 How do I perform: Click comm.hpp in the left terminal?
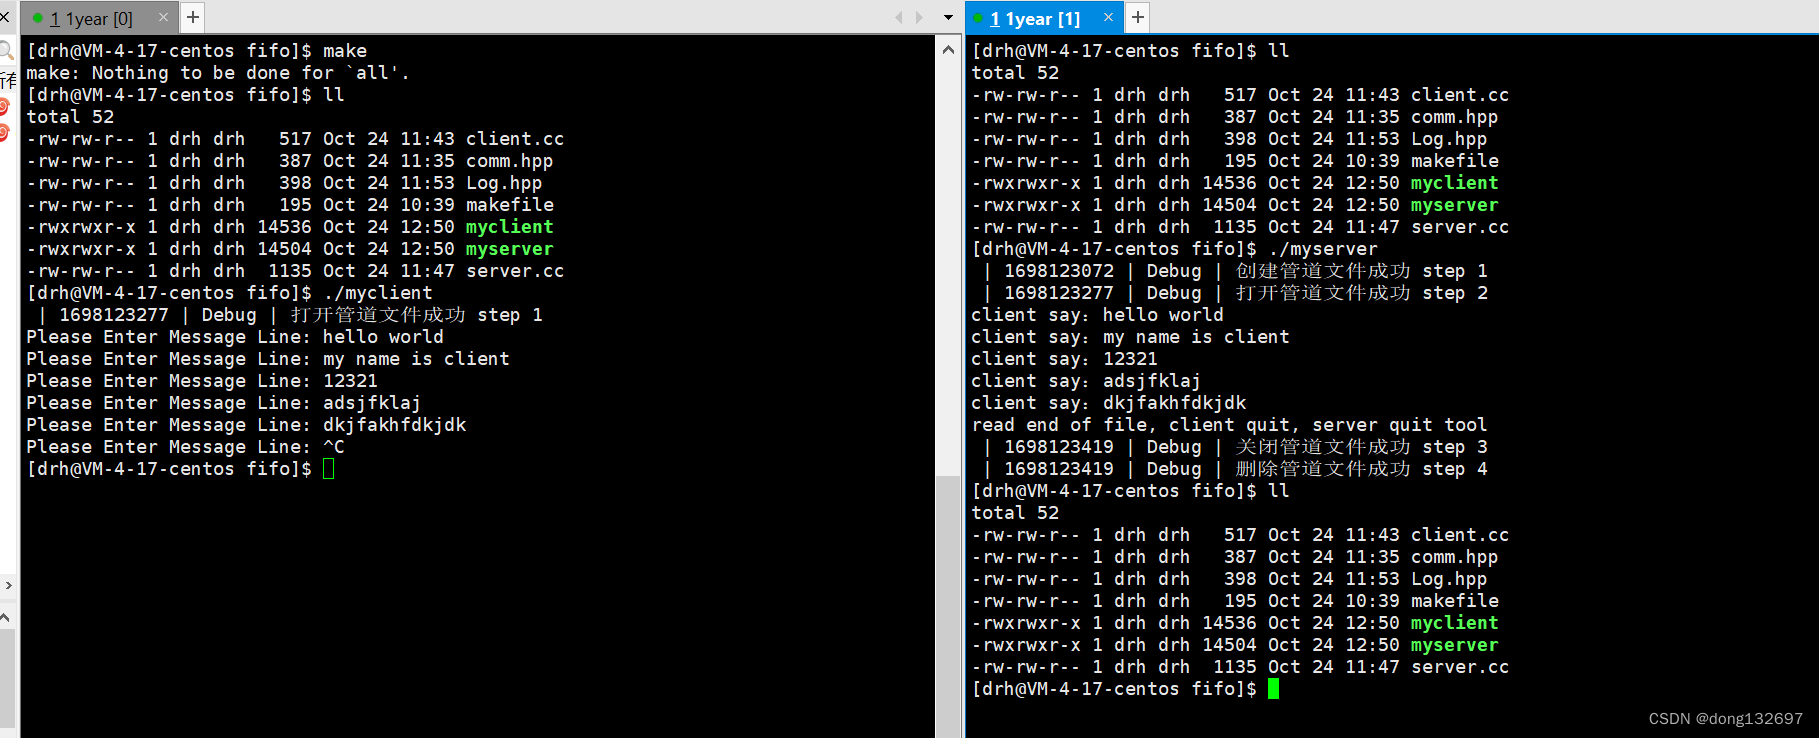click(x=509, y=161)
